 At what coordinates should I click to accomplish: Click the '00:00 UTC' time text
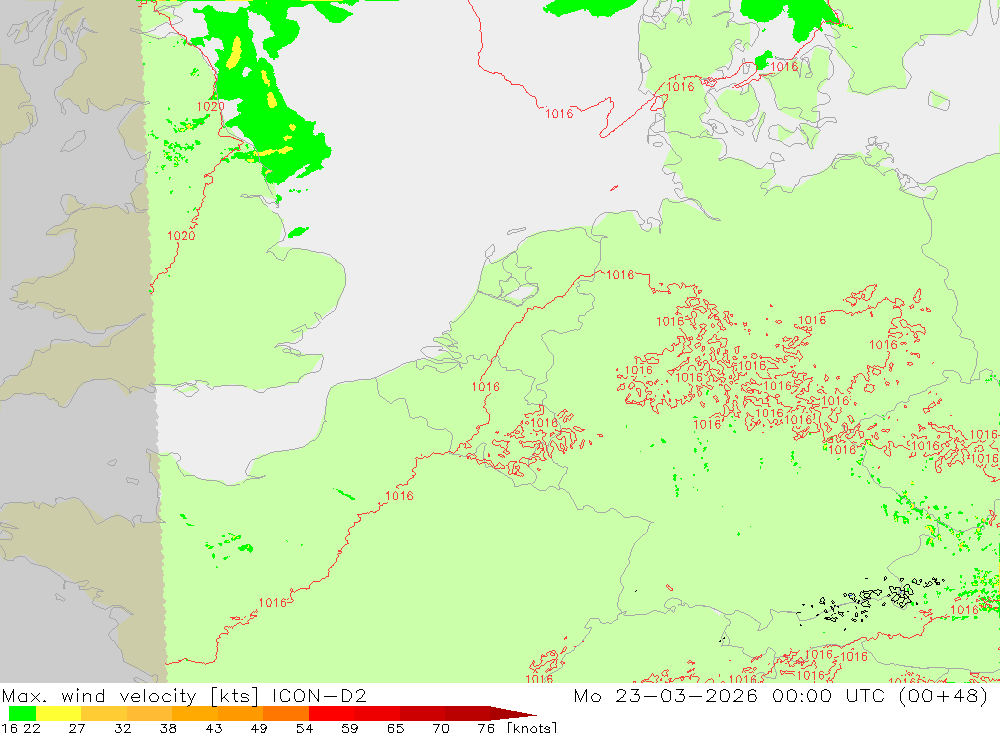tap(828, 695)
